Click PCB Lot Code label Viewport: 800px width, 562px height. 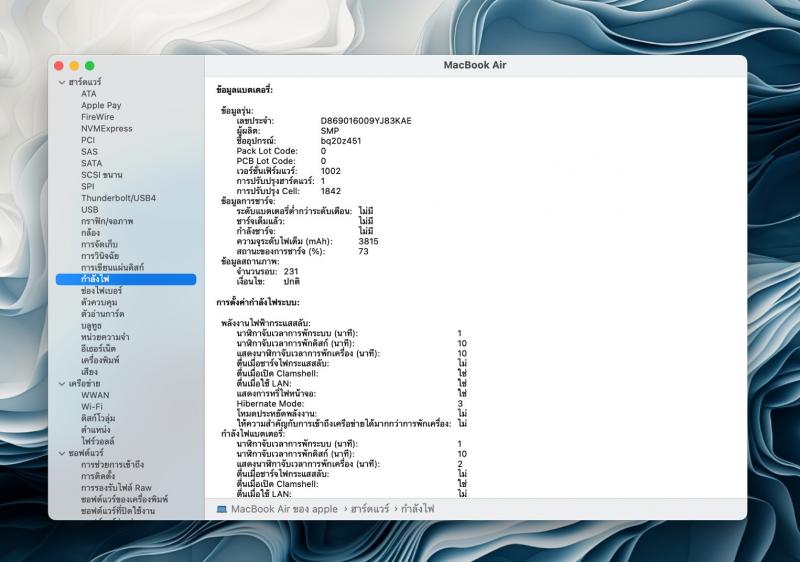click(x=266, y=161)
